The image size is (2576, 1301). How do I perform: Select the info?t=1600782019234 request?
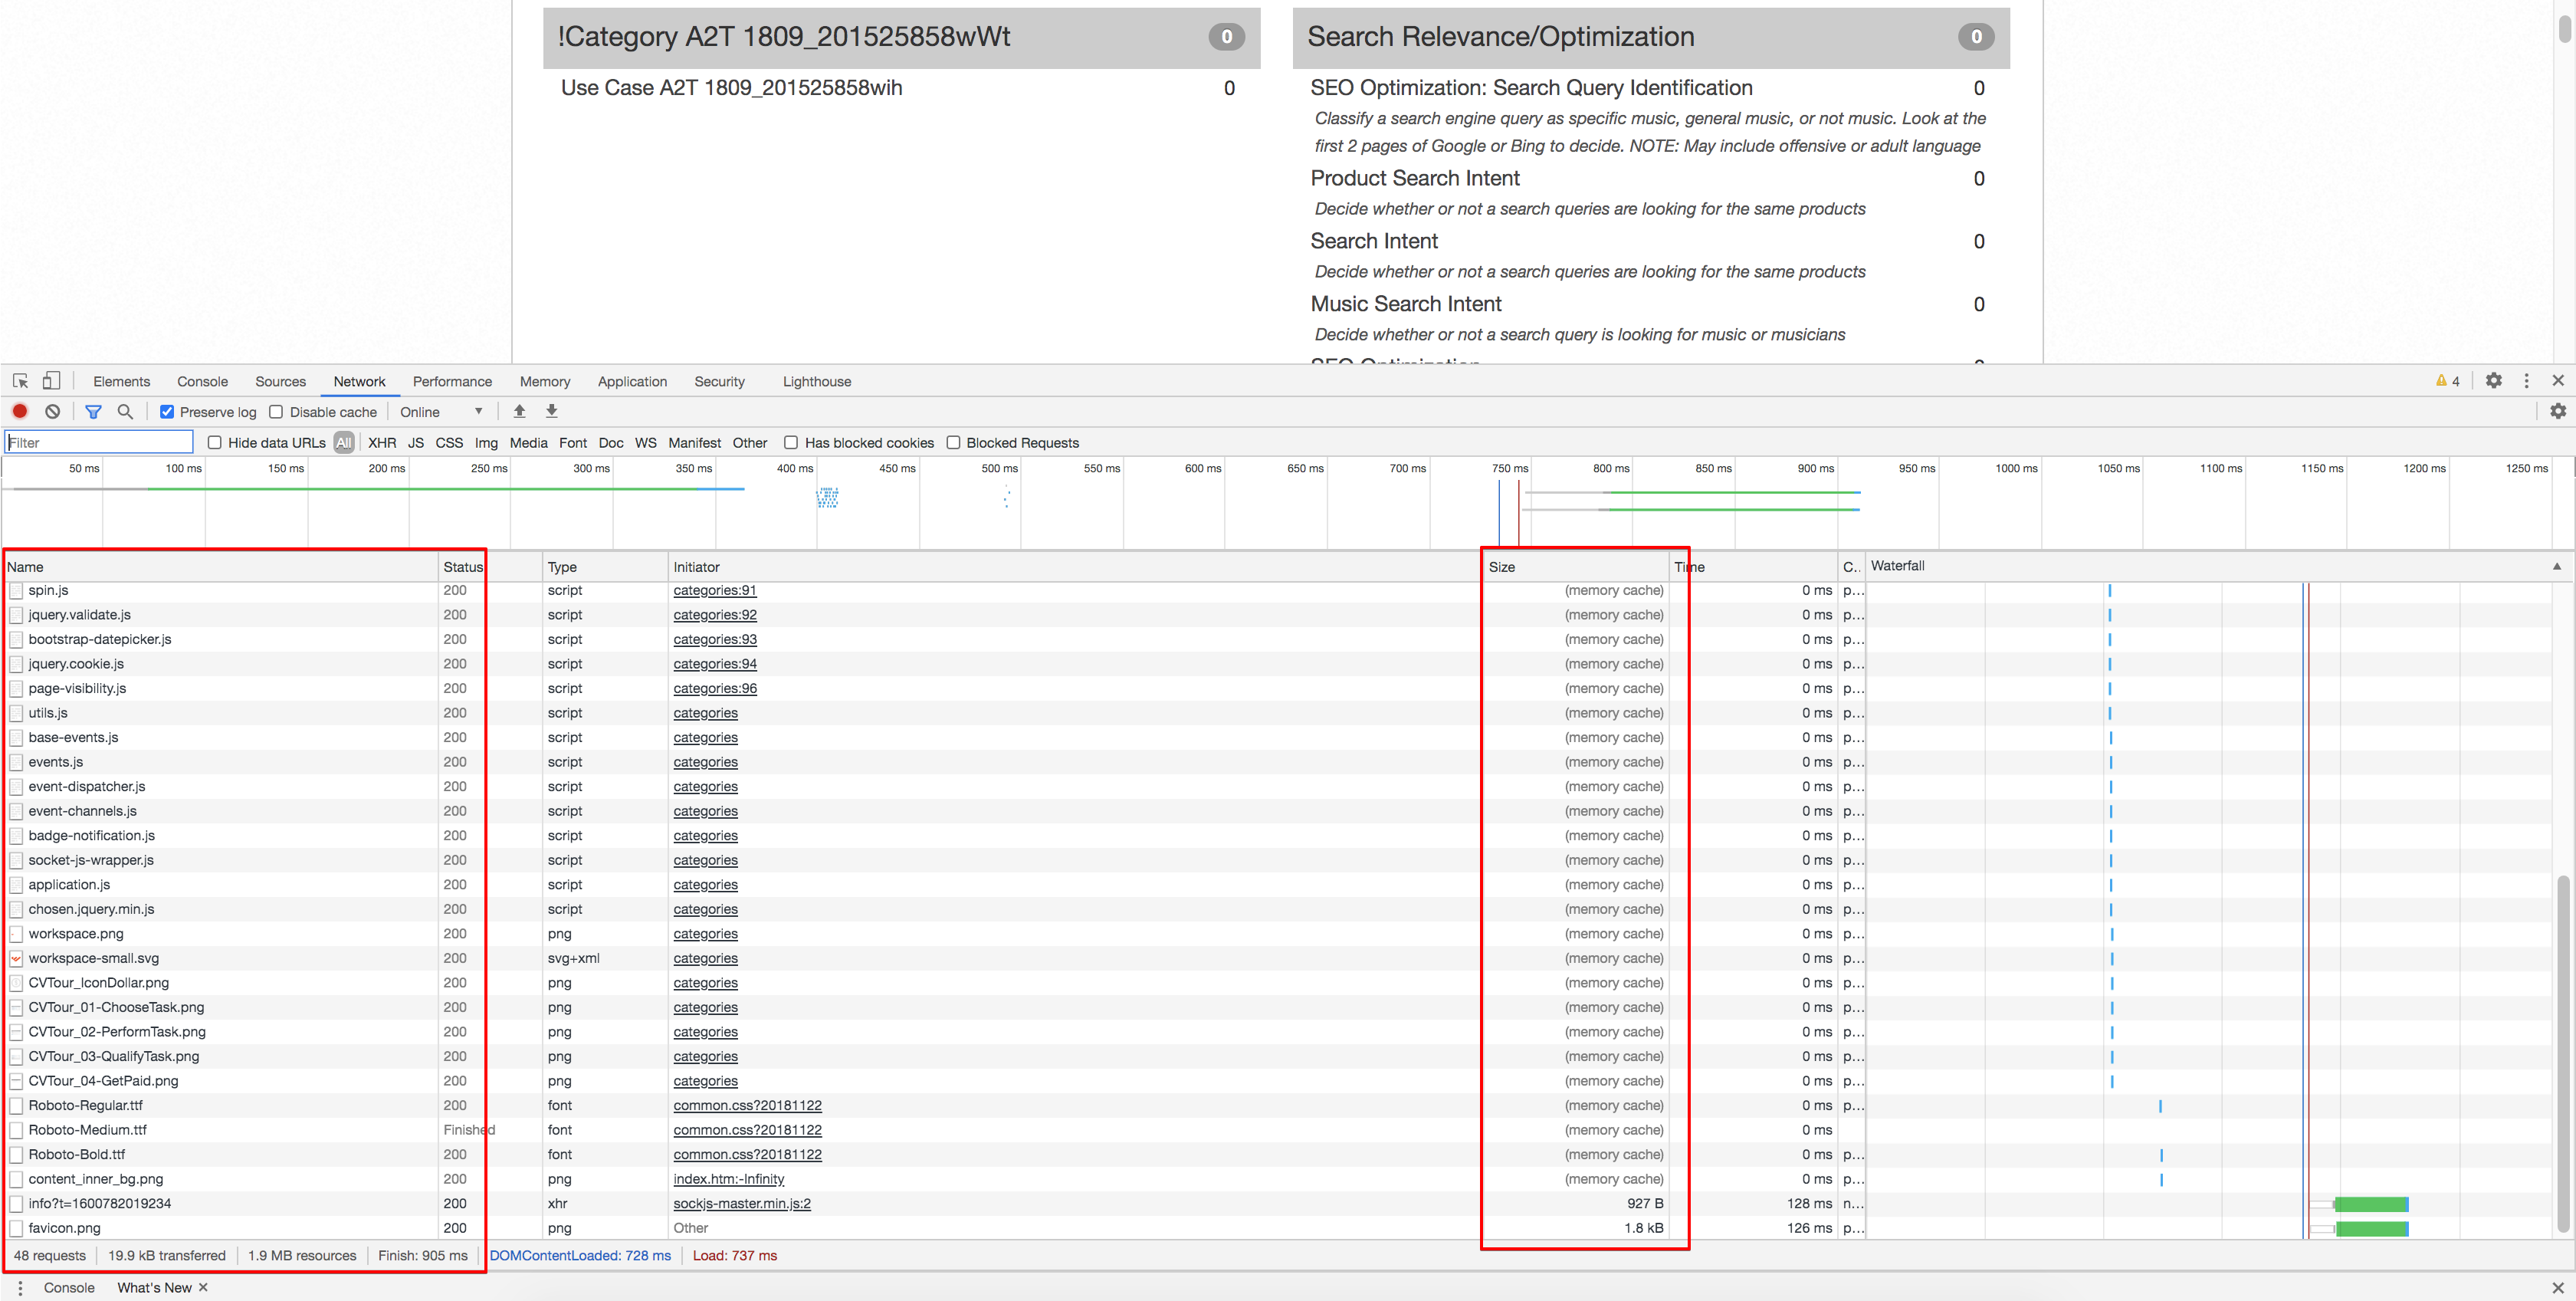[99, 1203]
